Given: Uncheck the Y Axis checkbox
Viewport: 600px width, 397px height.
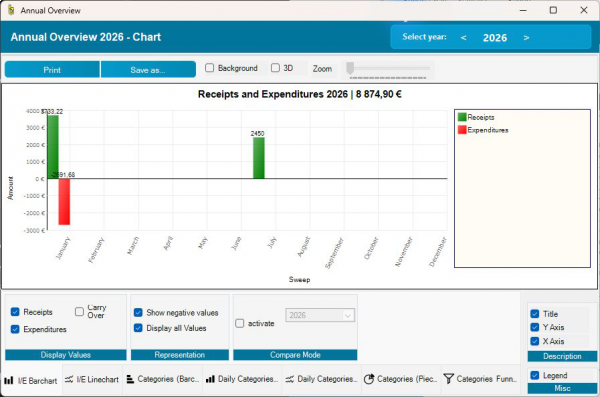Looking at the screenshot, I should (535, 327).
